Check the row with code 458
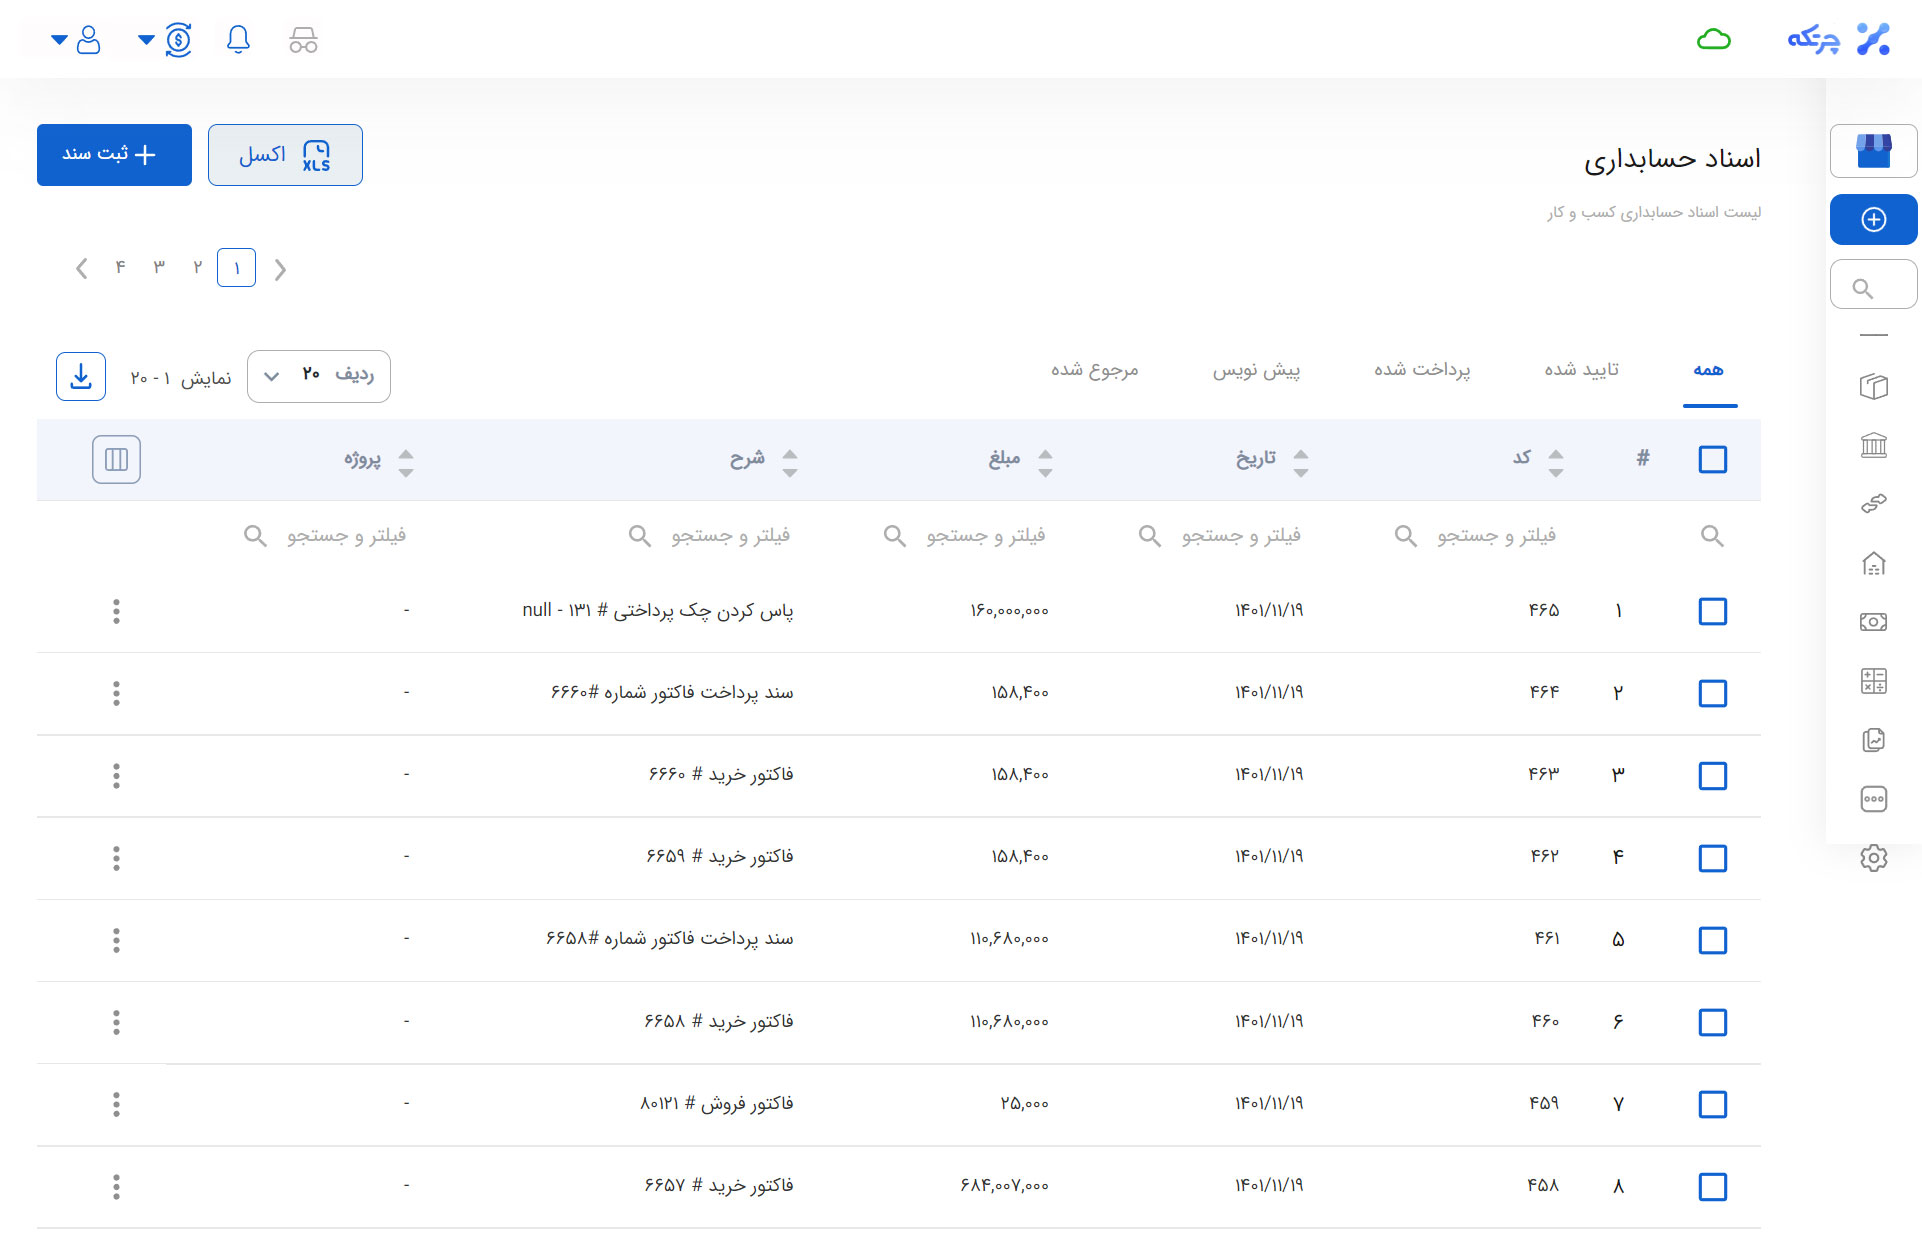 (1712, 1187)
